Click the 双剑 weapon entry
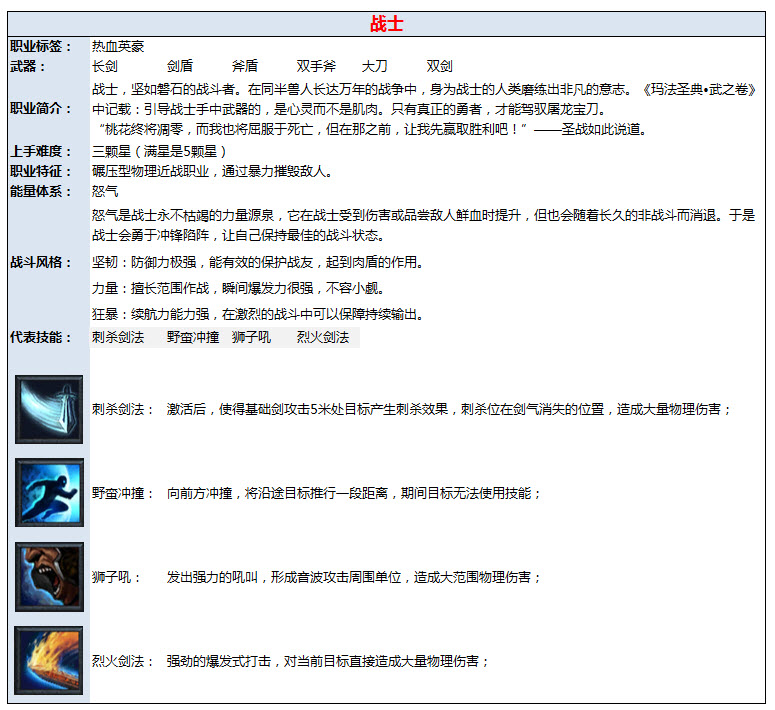The image size is (775, 710). [440, 66]
